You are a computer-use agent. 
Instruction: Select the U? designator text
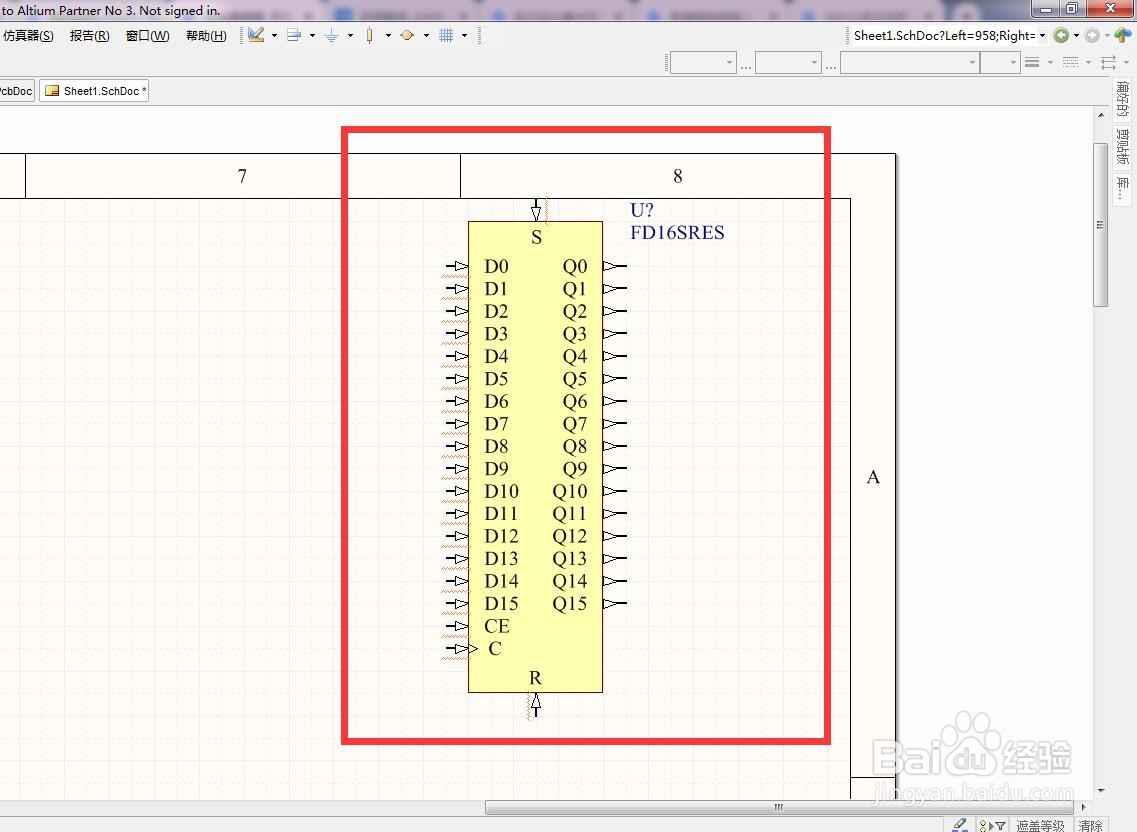coord(642,210)
